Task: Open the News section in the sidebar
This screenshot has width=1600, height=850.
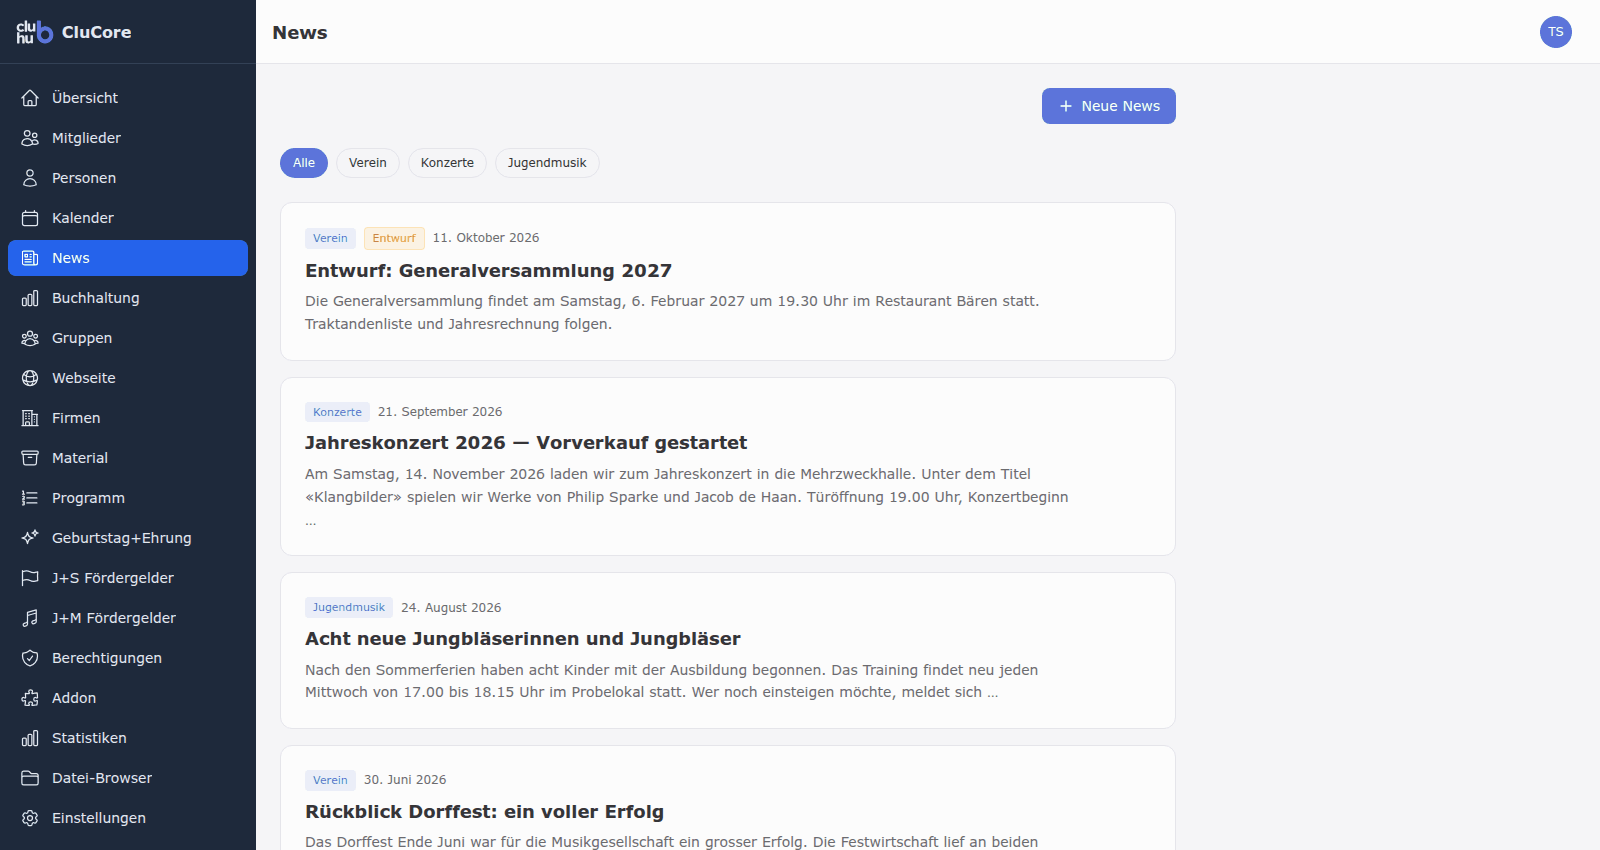Action: coord(128,258)
